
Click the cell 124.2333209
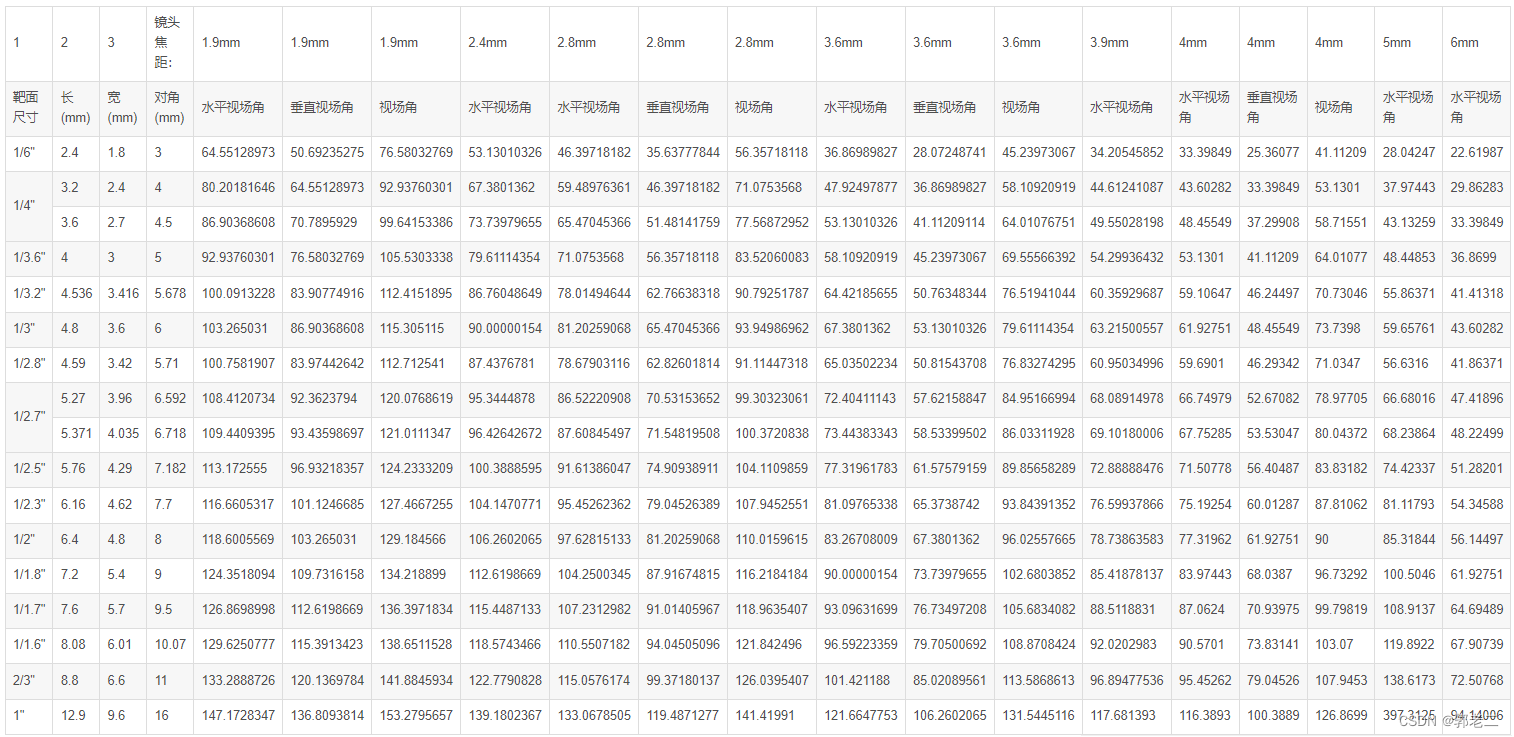(x=416, y=468)
